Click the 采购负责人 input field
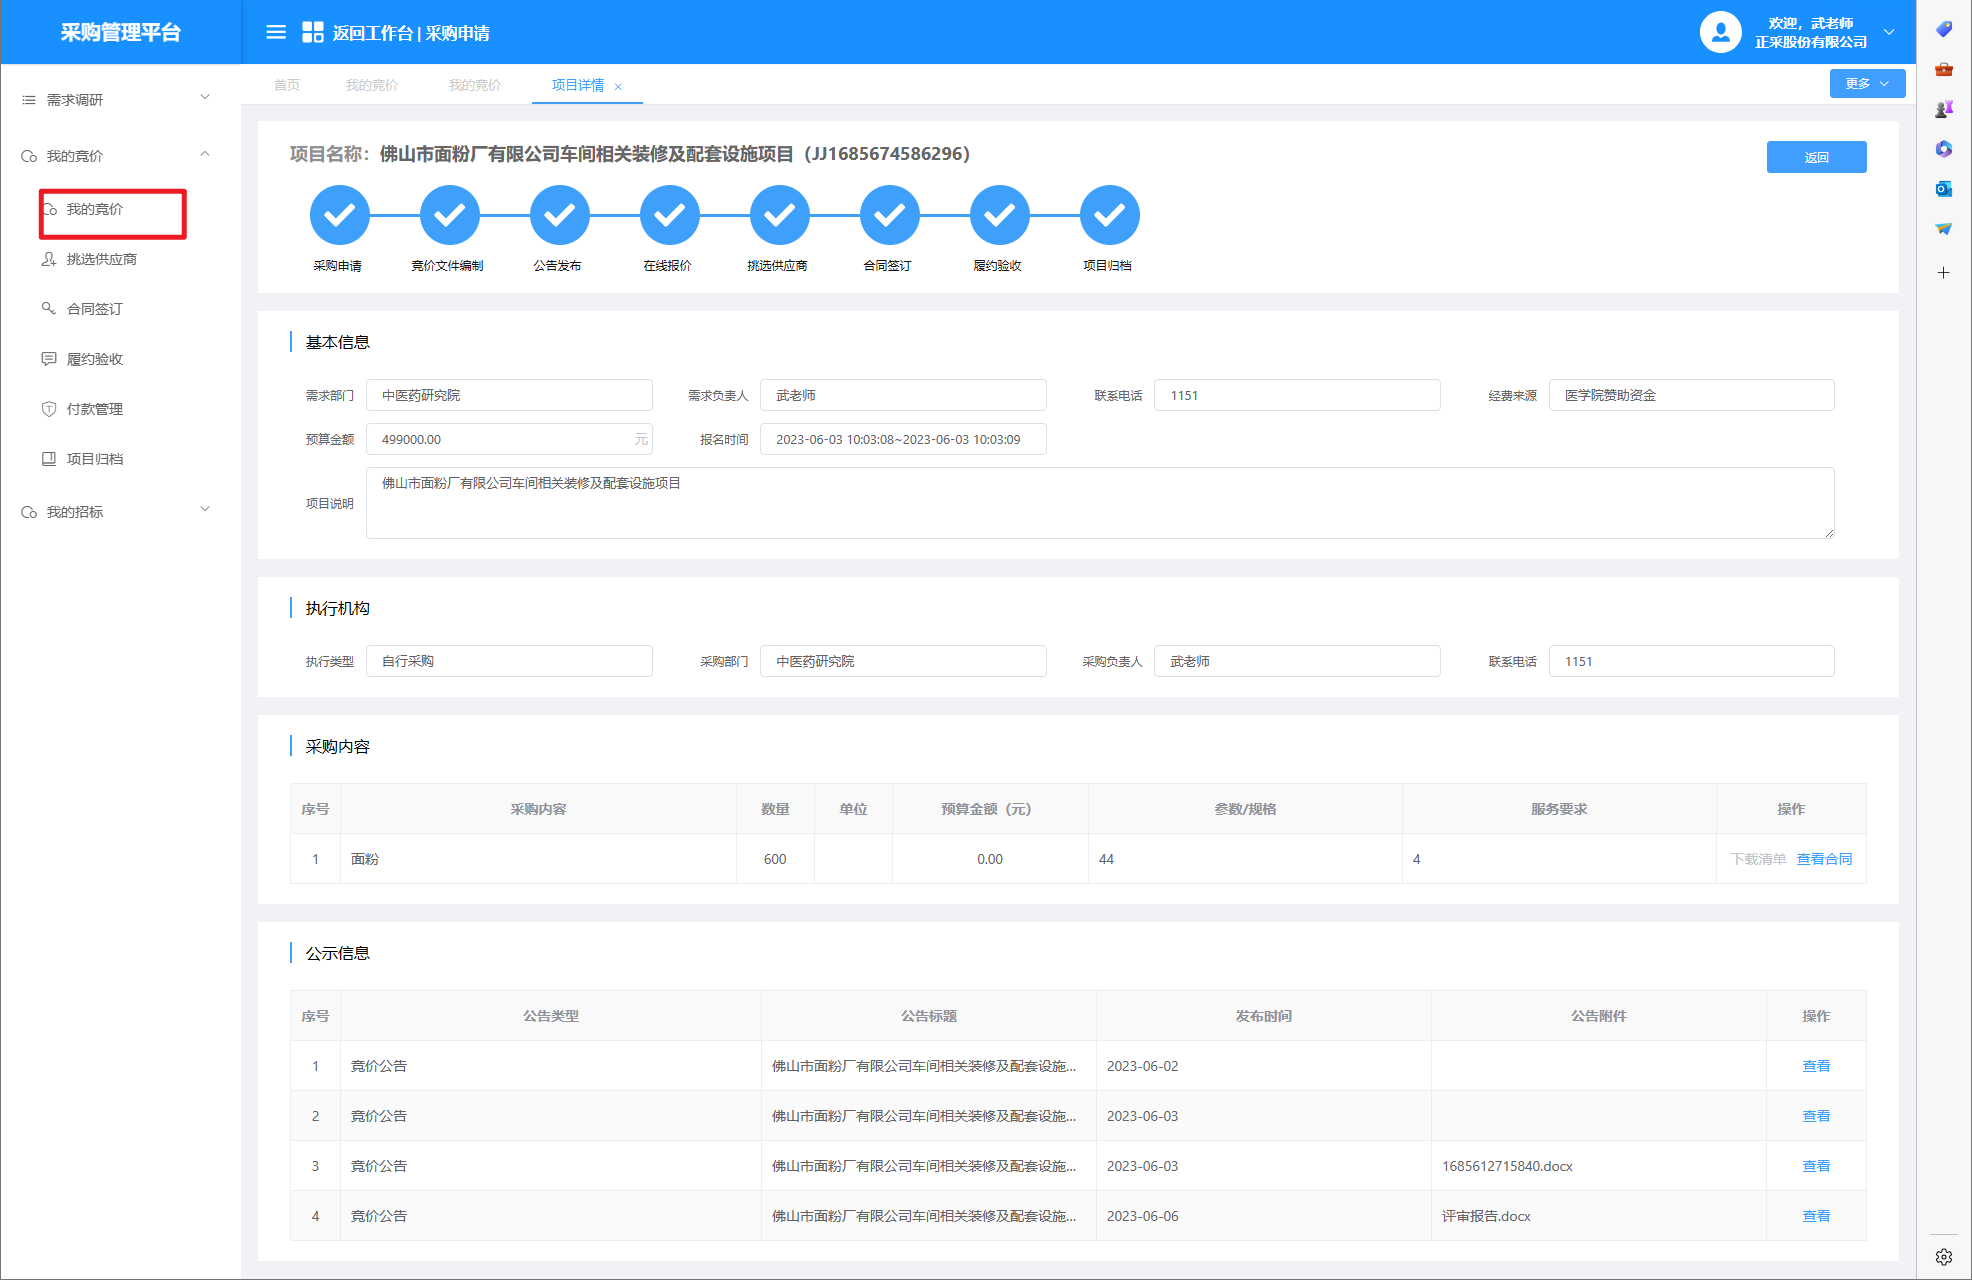 [x=1297, y=661]
